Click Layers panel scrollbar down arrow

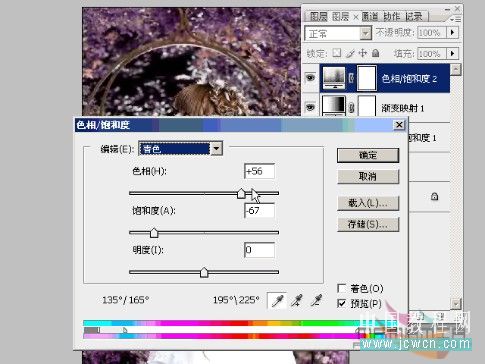point(455,303)
